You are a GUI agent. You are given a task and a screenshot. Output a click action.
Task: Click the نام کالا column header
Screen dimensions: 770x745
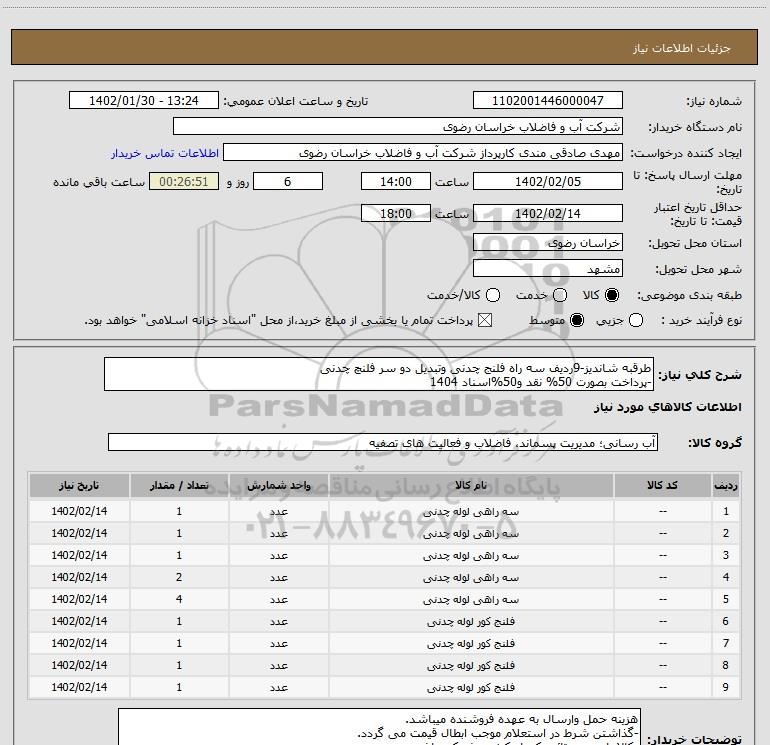pyautogui.click(x=470, y=485)
